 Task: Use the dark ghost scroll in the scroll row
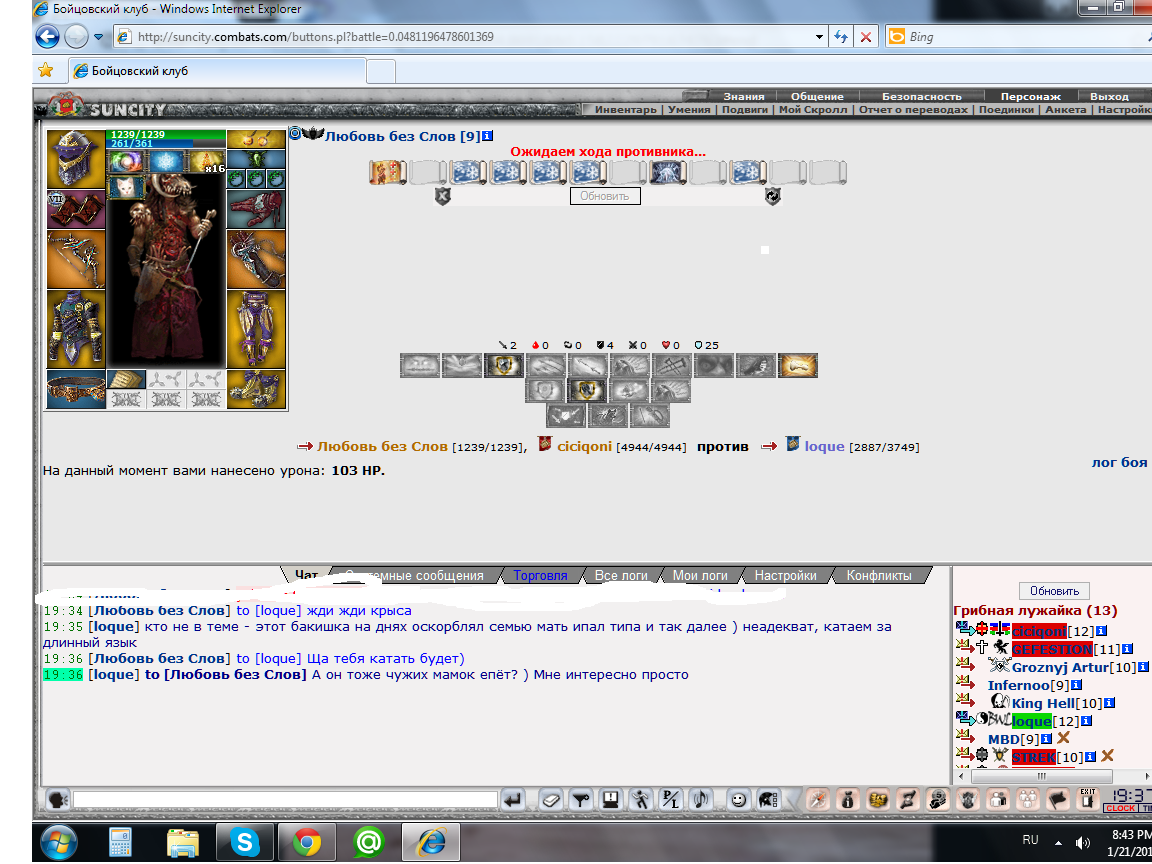click(x=669, y=173)
